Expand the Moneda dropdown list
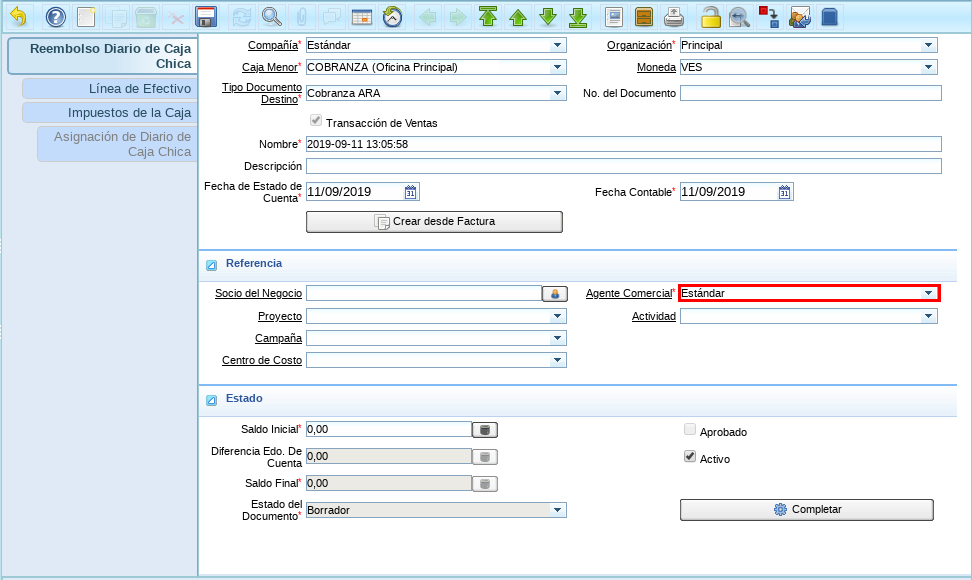This screenshot has width=972, height=580. (929, 67)
